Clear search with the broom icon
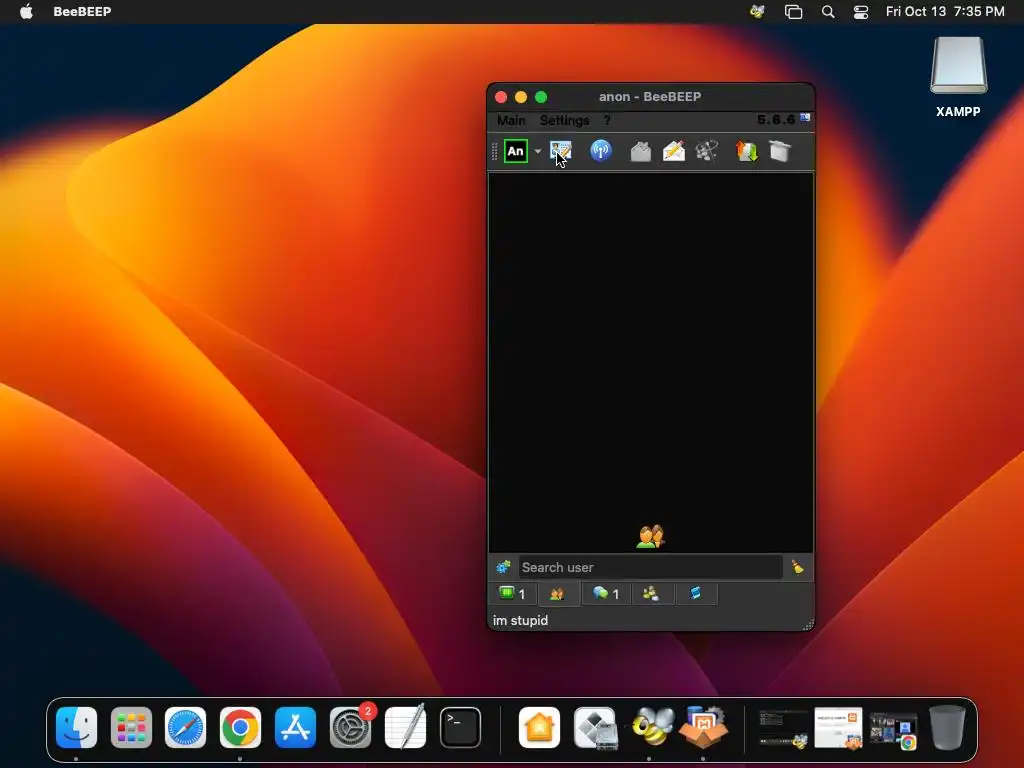The height and width of the screenshot is (768, 1024). pos(797,567)
